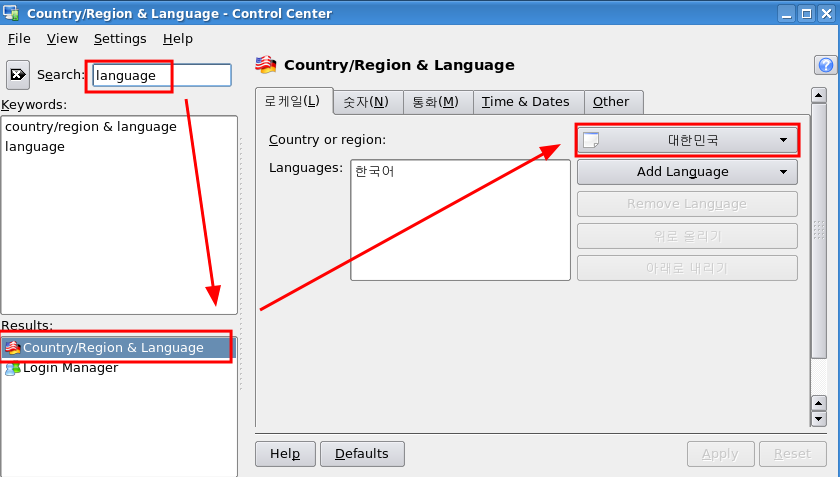Click the Reset button
Screen dimensions: 840x477
[792, 454]
